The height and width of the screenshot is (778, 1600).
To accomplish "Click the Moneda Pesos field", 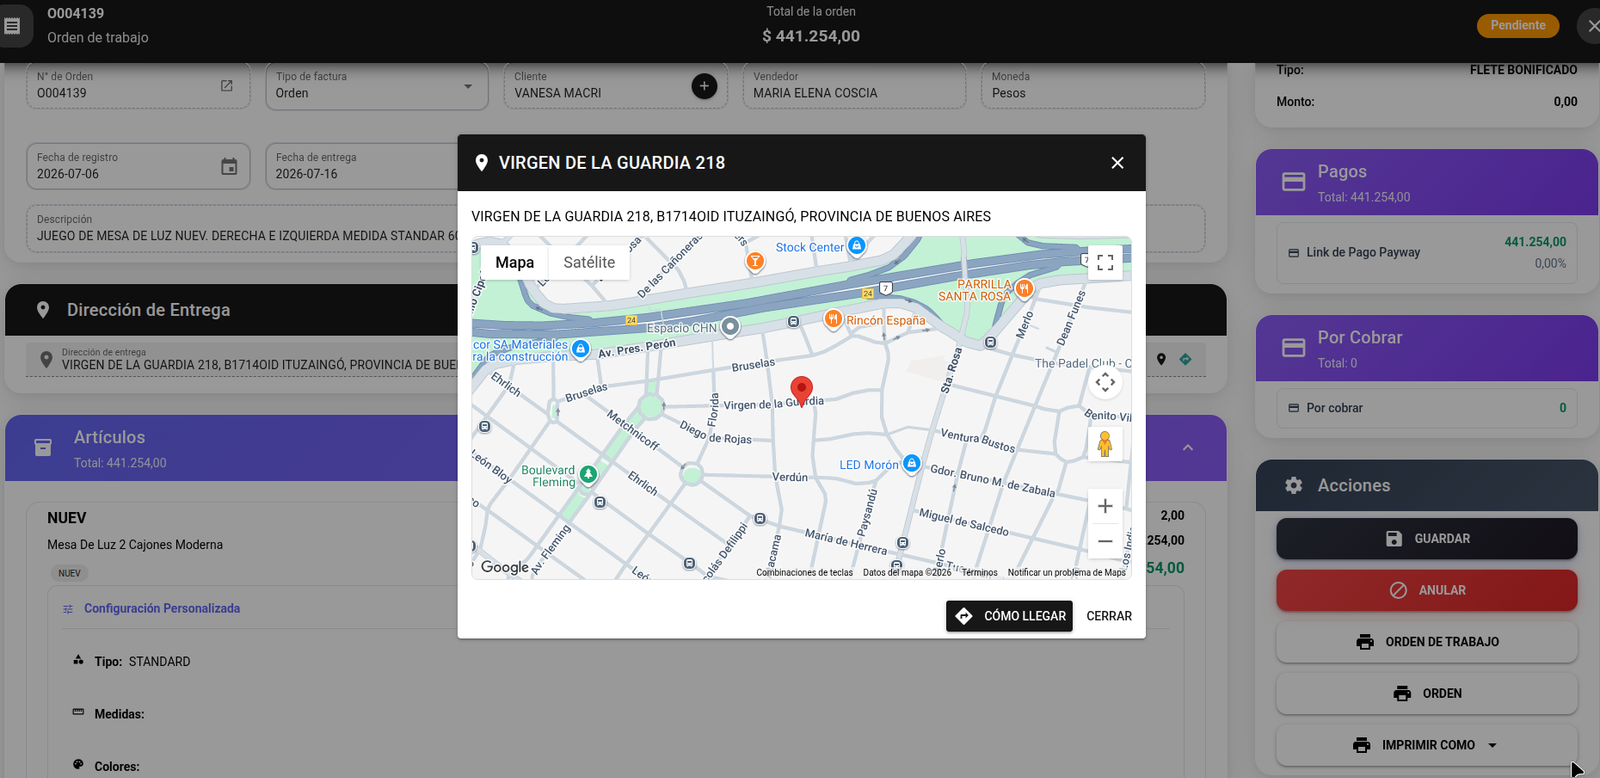I will coord(1093,86).
